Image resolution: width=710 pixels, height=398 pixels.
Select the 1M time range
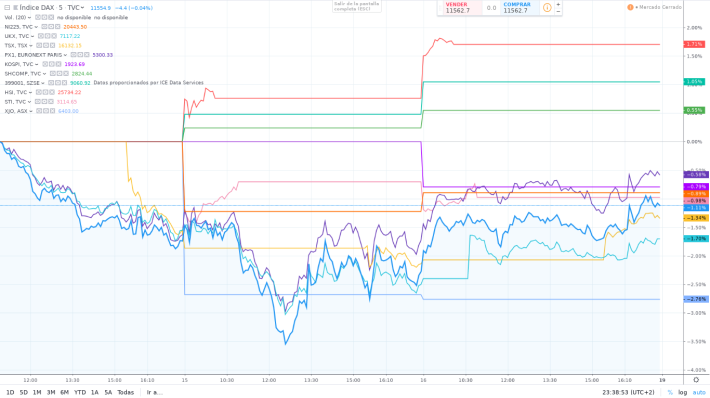37,393
